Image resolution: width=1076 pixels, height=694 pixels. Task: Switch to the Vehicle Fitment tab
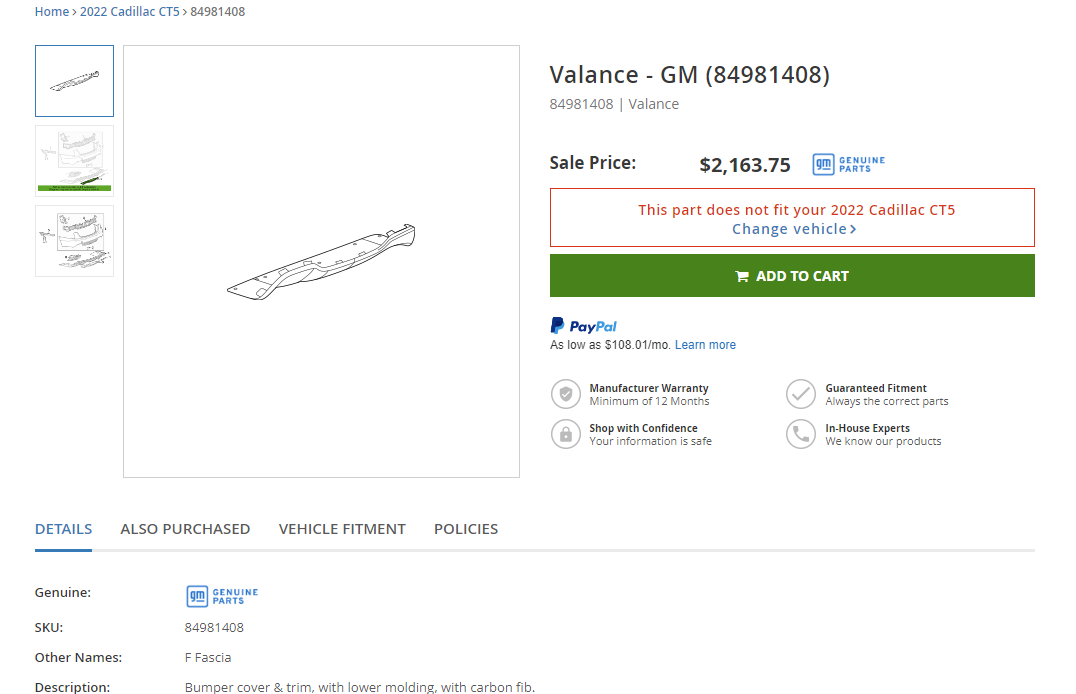click(342, 529)
